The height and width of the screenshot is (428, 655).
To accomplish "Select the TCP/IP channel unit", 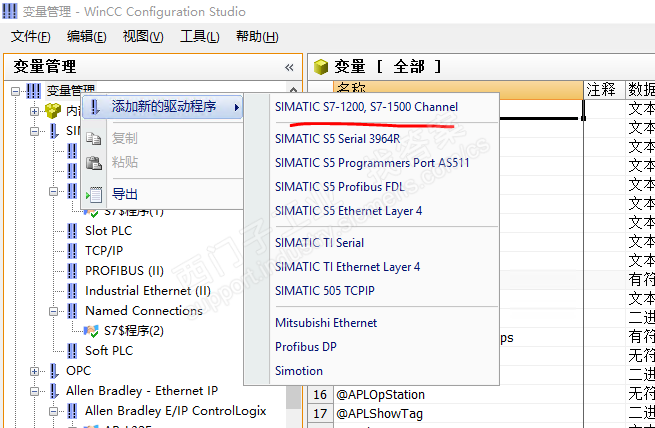I will coord(104,251).
